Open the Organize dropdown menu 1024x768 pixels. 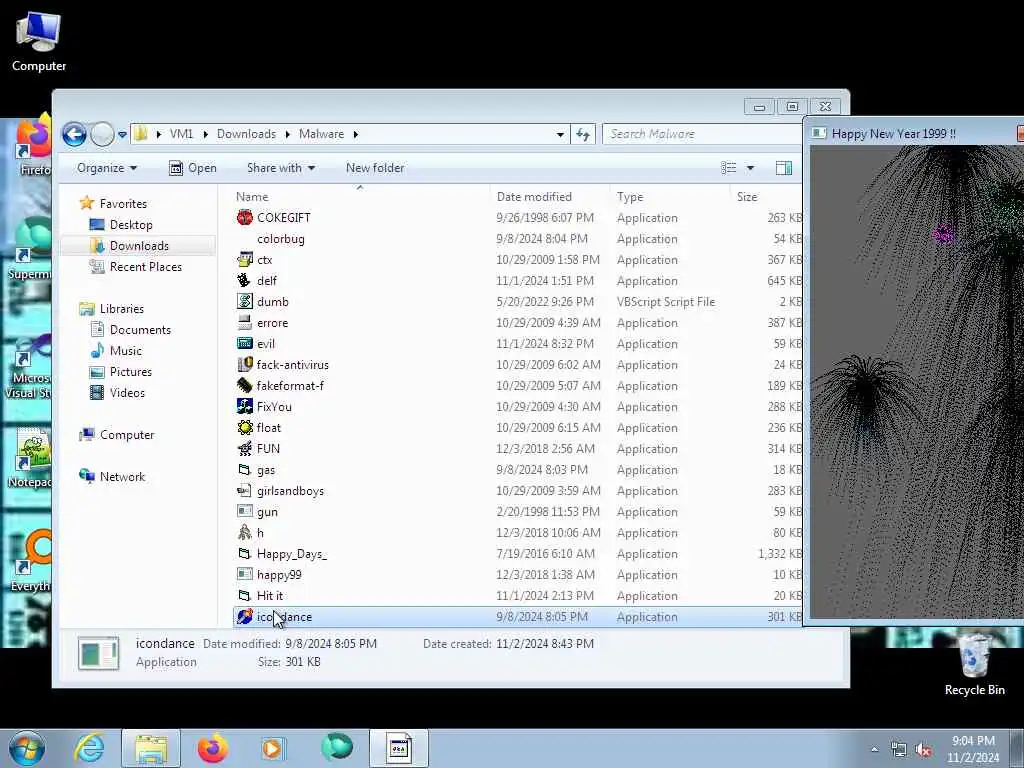point(106,168)
